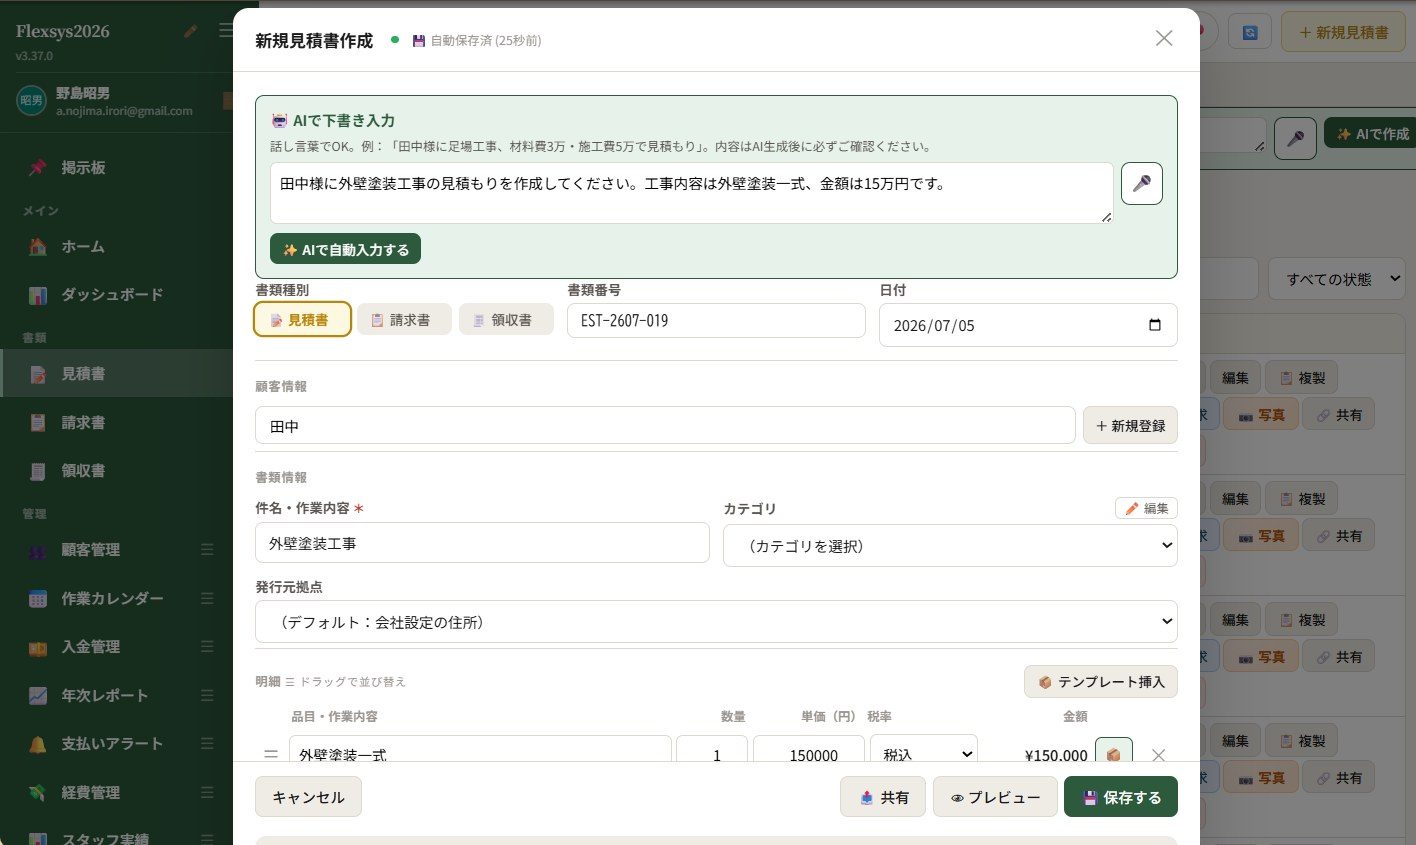Open 掲示板 from the sidebar

[116, 168]
